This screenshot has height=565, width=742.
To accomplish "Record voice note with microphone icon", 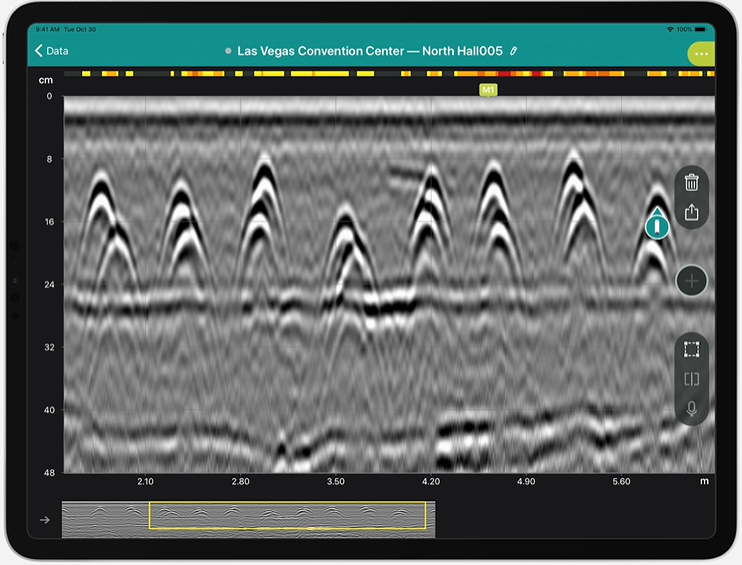I will click(691, 408).
